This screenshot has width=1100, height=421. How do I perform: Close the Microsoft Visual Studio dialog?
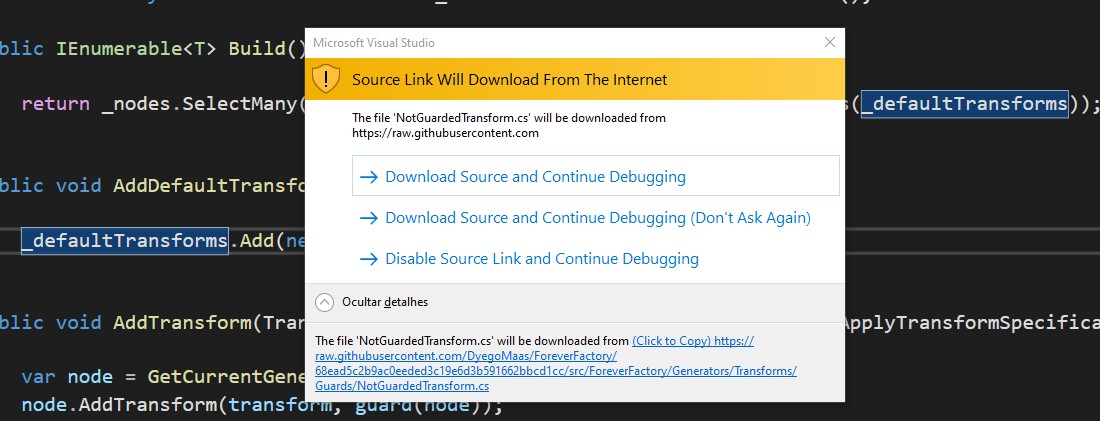(x=830, y=43)
